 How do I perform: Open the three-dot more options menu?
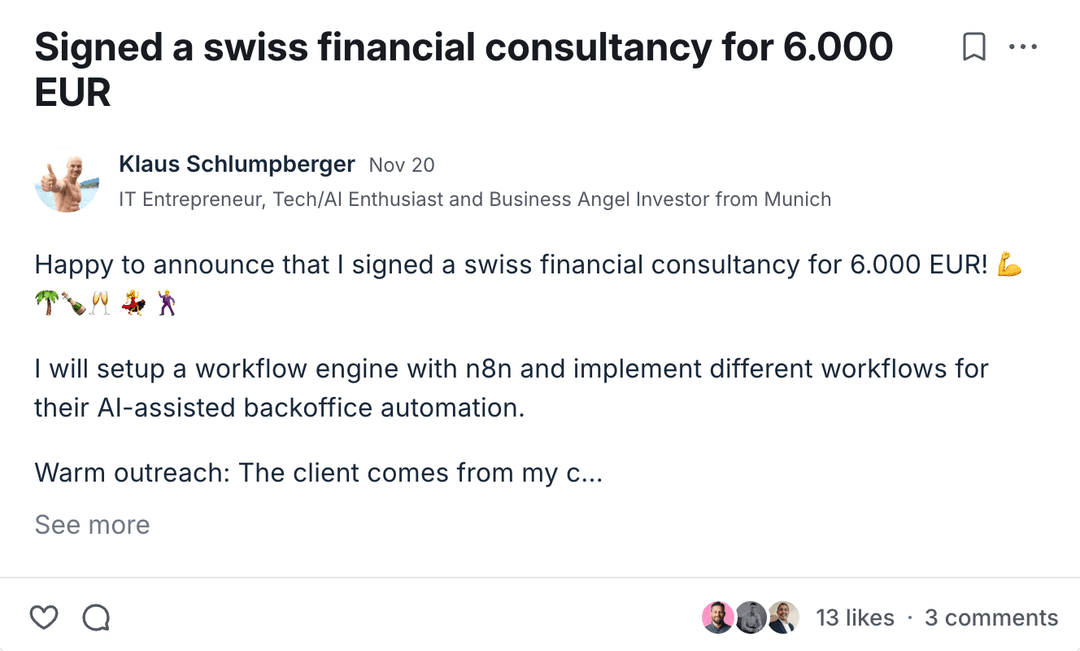(x=1023, y=47)
